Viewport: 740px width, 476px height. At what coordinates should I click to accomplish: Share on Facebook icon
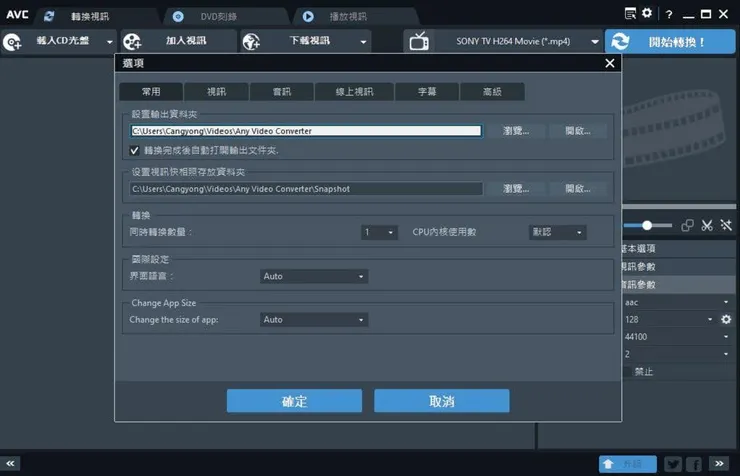pos(694,464)
